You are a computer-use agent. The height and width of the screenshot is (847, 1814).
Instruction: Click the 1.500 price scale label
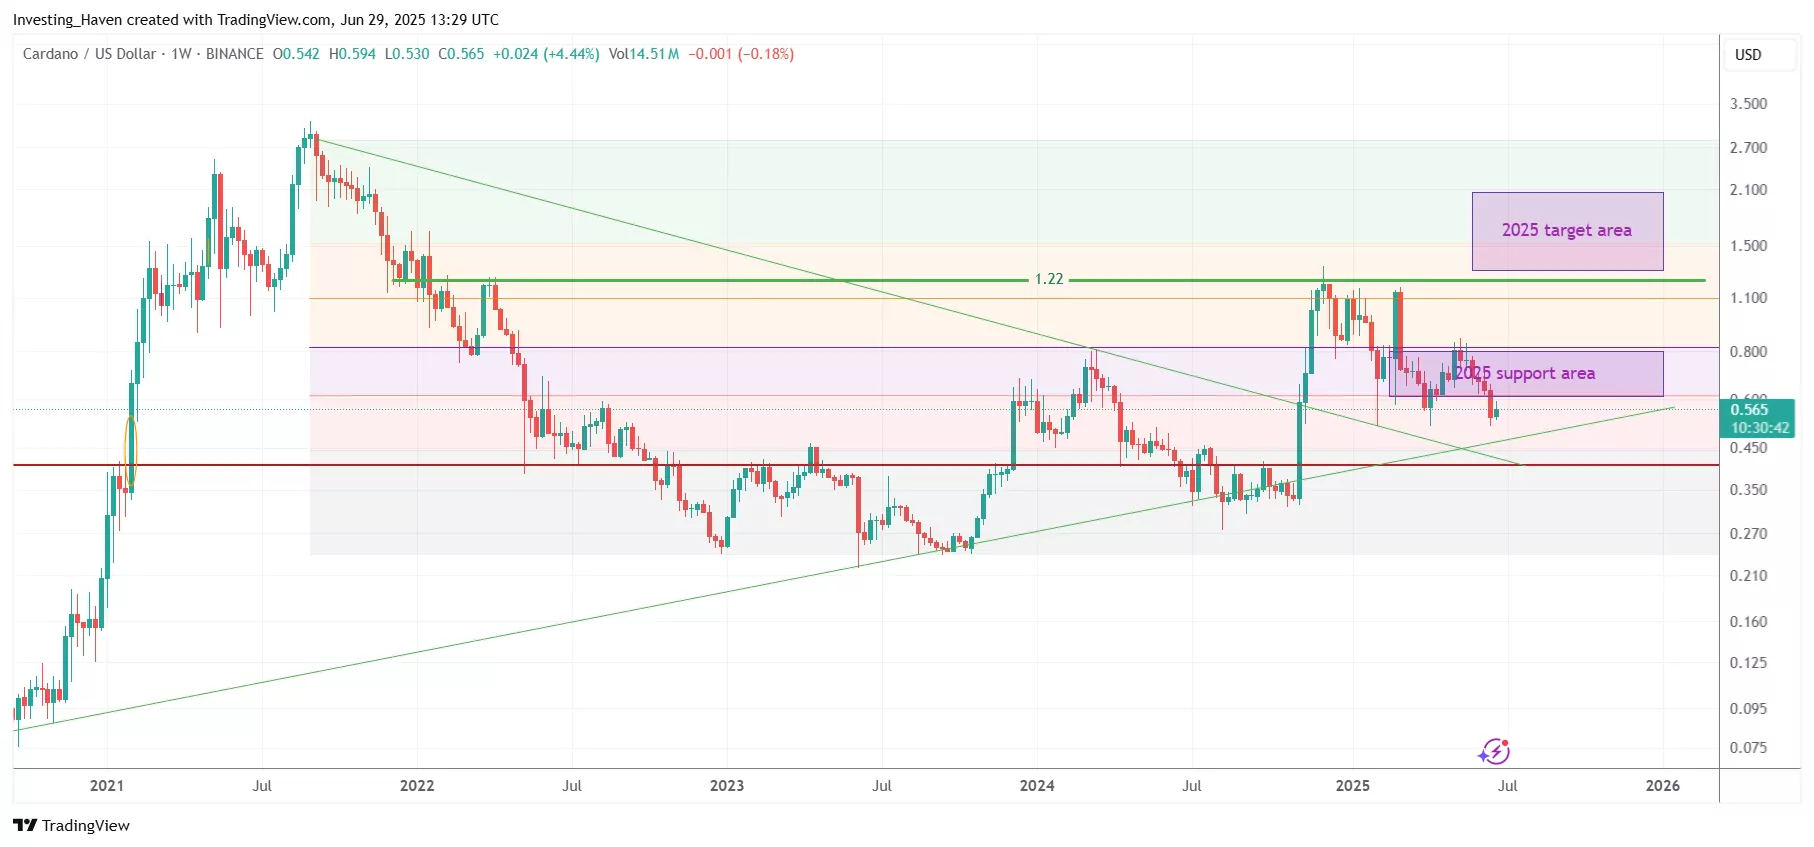[1749, 246]
